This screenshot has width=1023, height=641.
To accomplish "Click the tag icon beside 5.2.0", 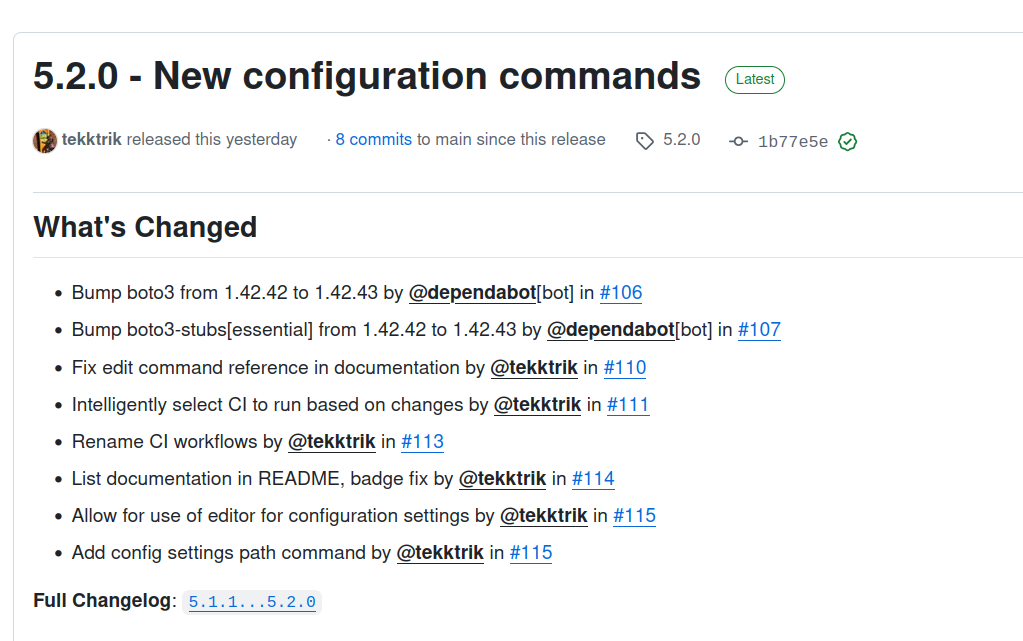I will pos(645,141).
